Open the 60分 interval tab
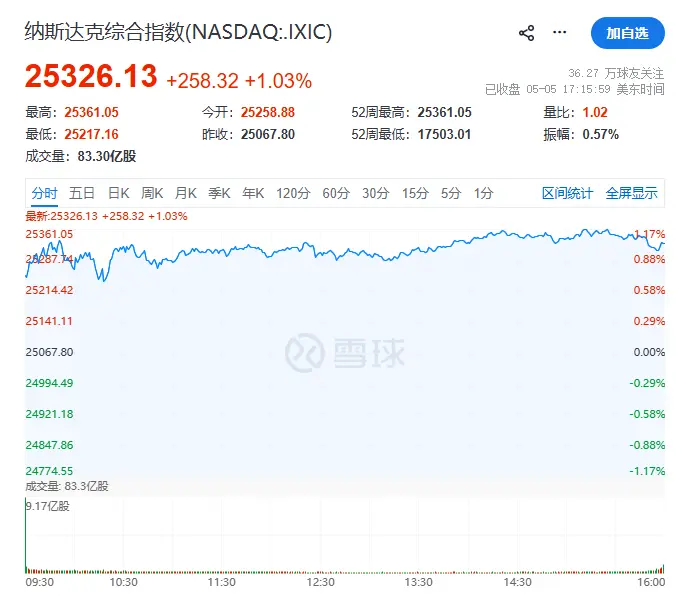683x607 pixels. pyautogui.click(x=336, y=193)
